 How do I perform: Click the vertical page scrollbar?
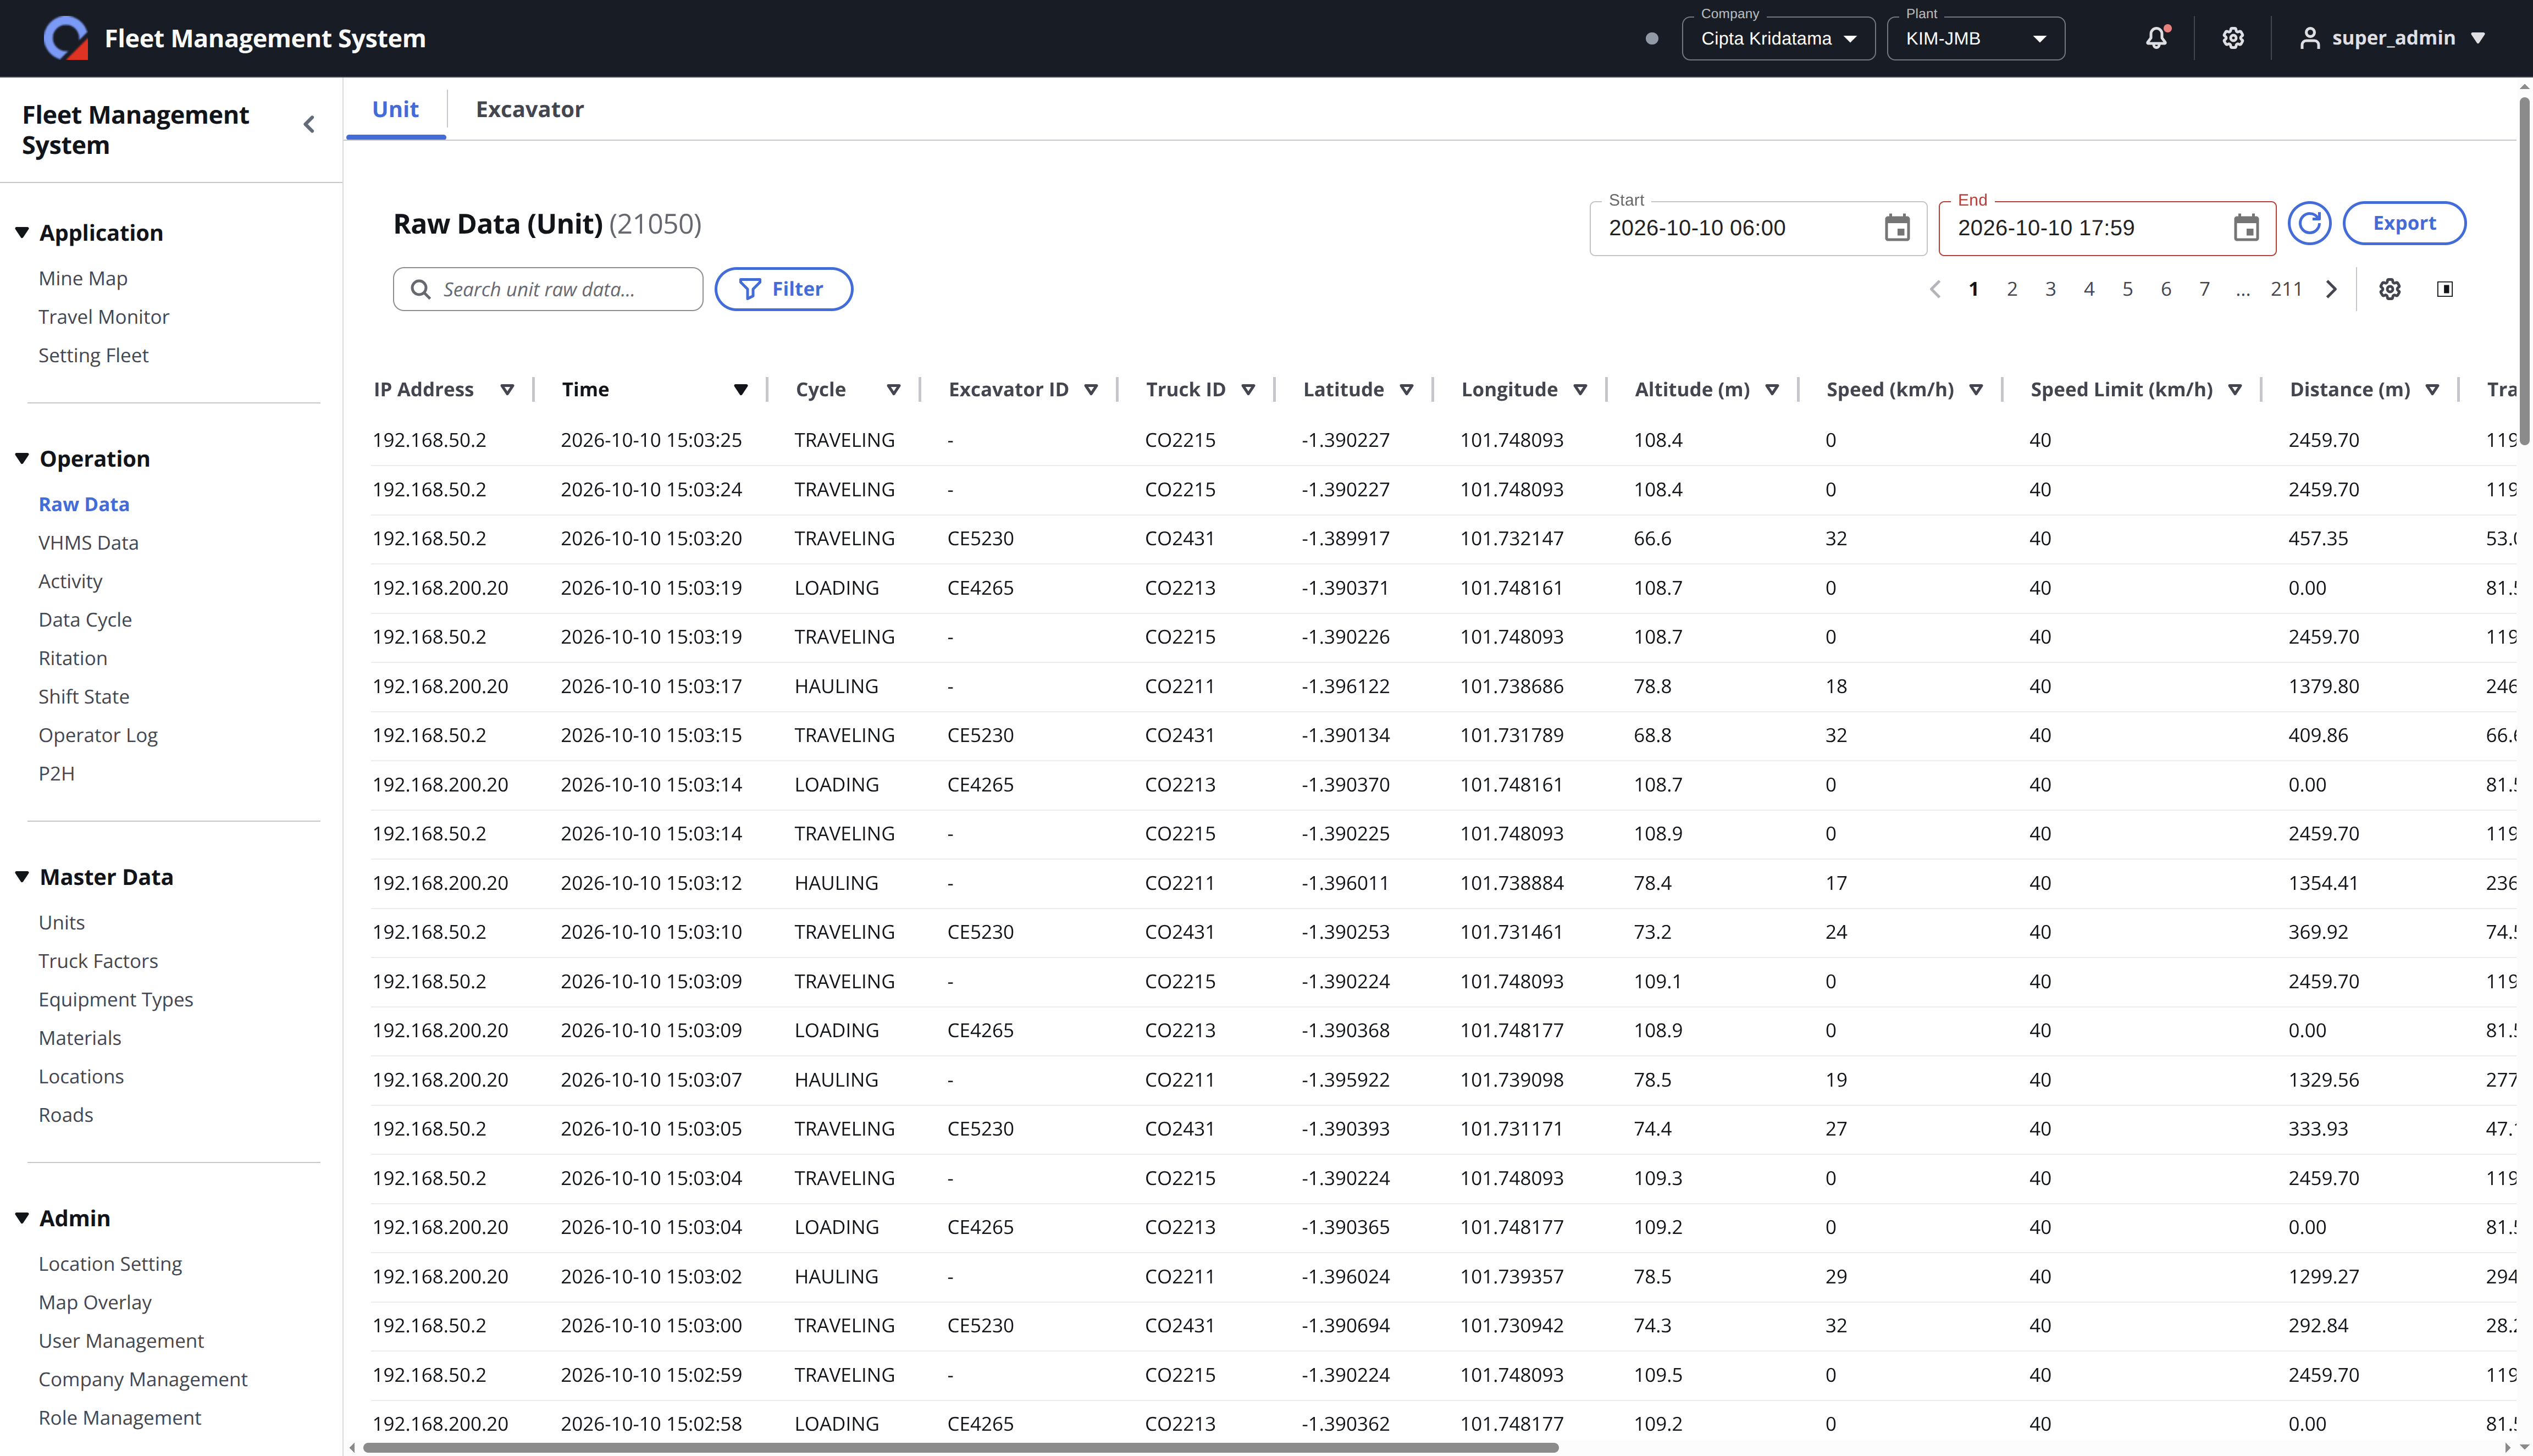tap(2525, 270)
